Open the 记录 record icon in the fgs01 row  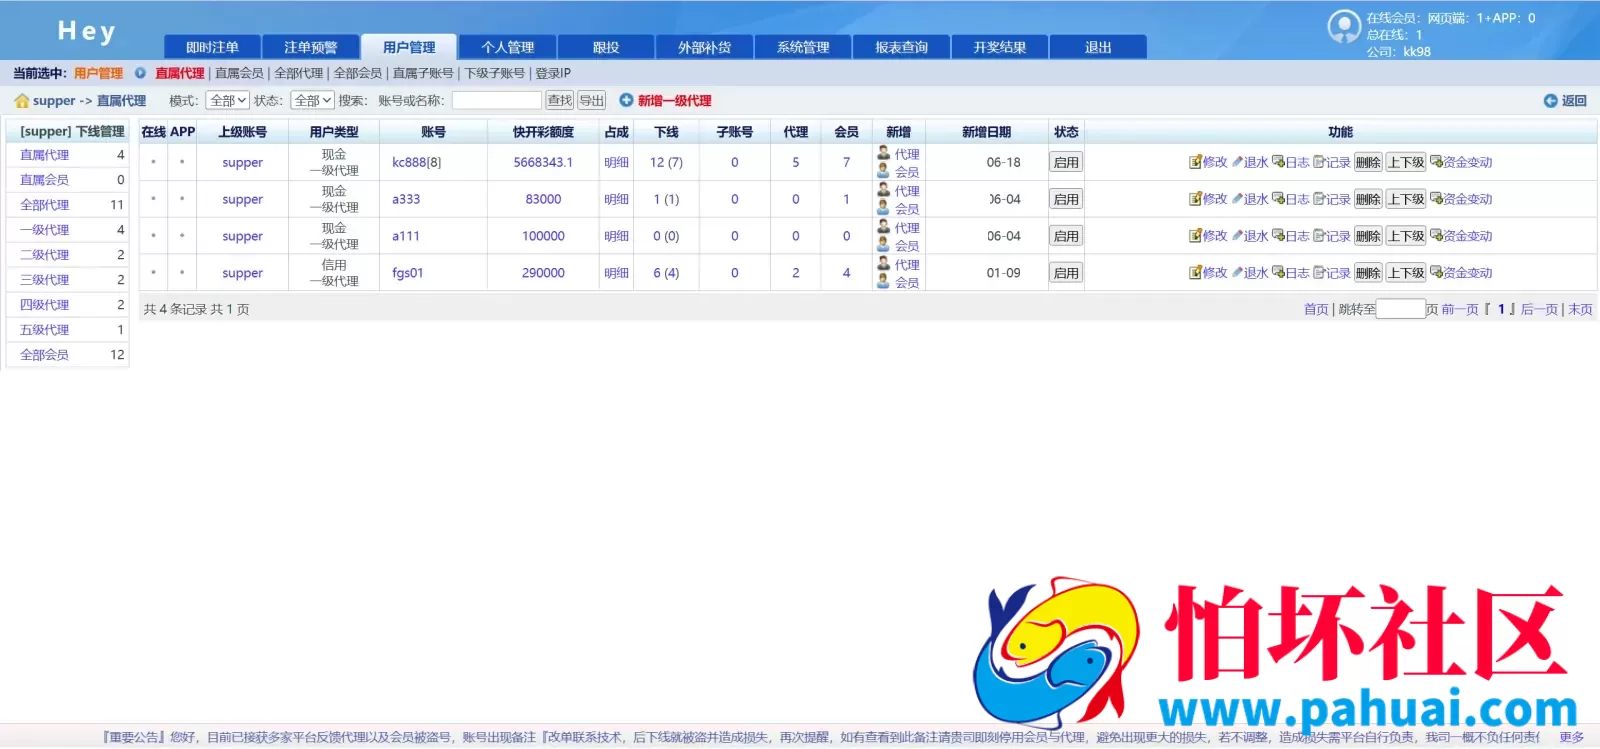1319,273
